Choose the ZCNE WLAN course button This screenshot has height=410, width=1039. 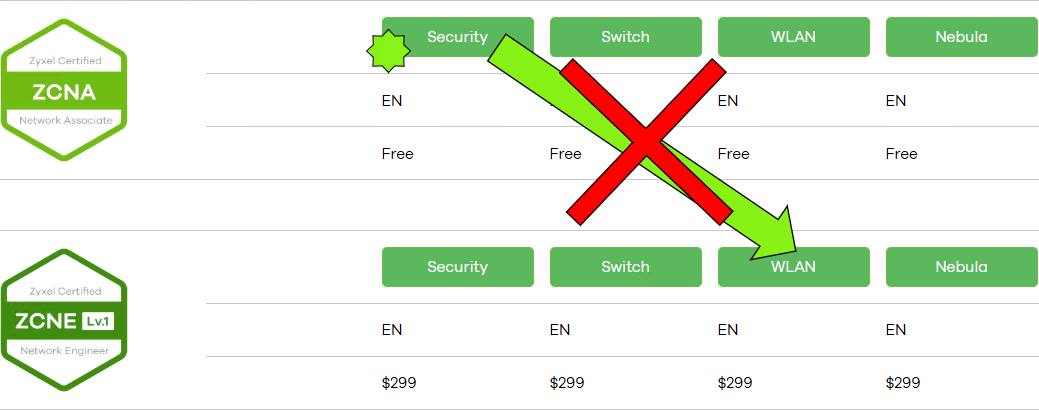[x=794, y=267]
